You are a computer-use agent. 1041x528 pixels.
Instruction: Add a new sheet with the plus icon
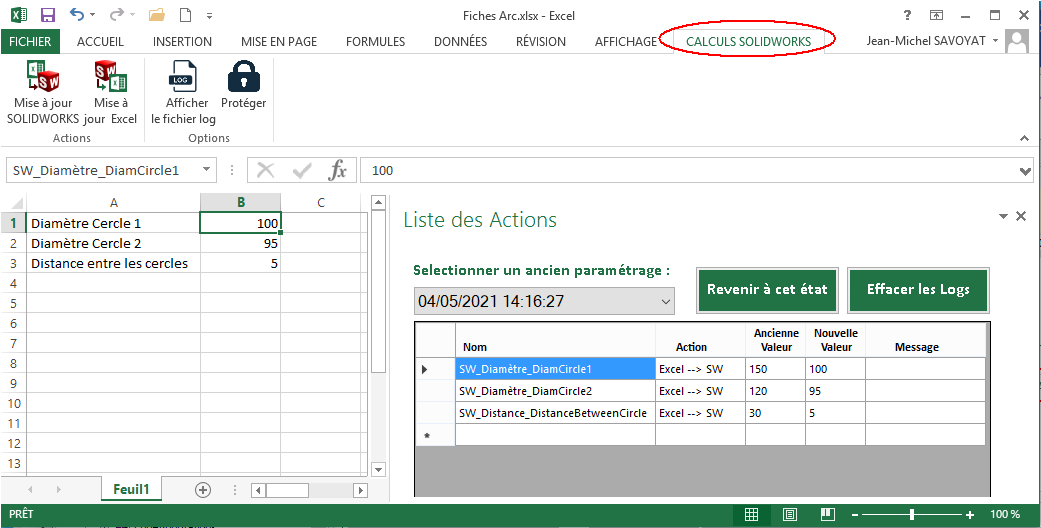point(203,490)
